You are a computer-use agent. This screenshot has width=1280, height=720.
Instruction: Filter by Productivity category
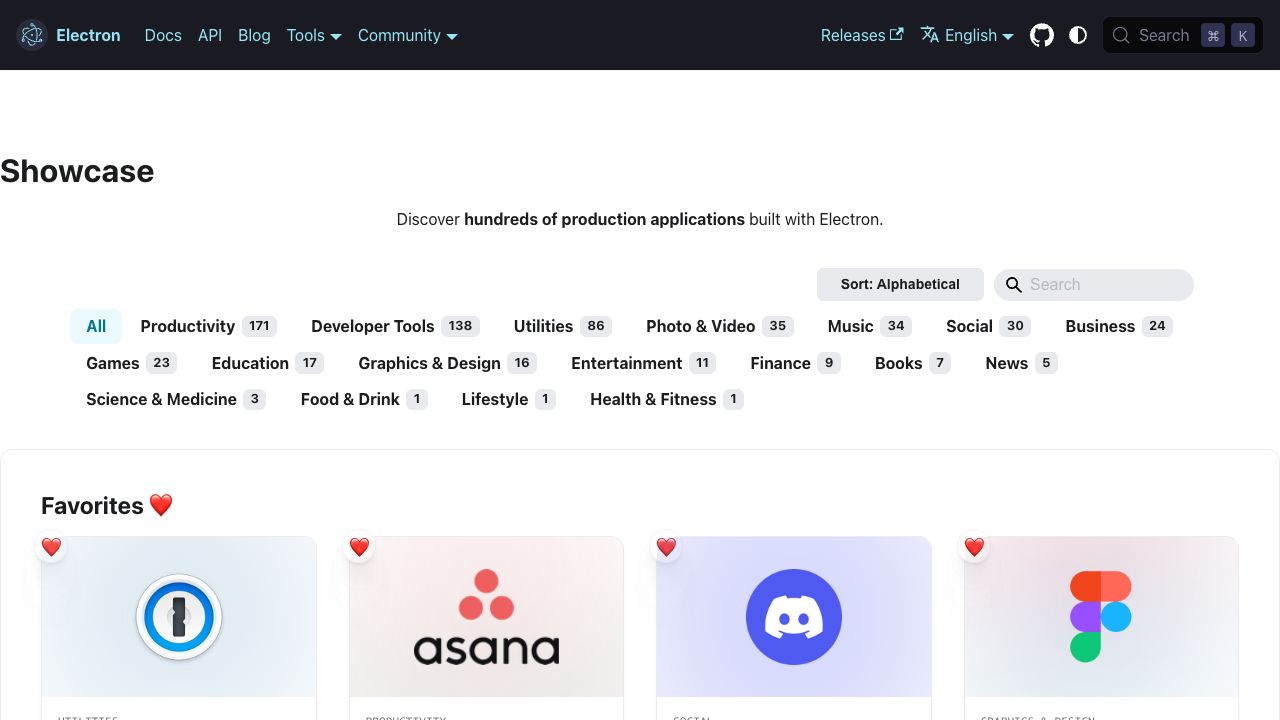tap(209, 326)
